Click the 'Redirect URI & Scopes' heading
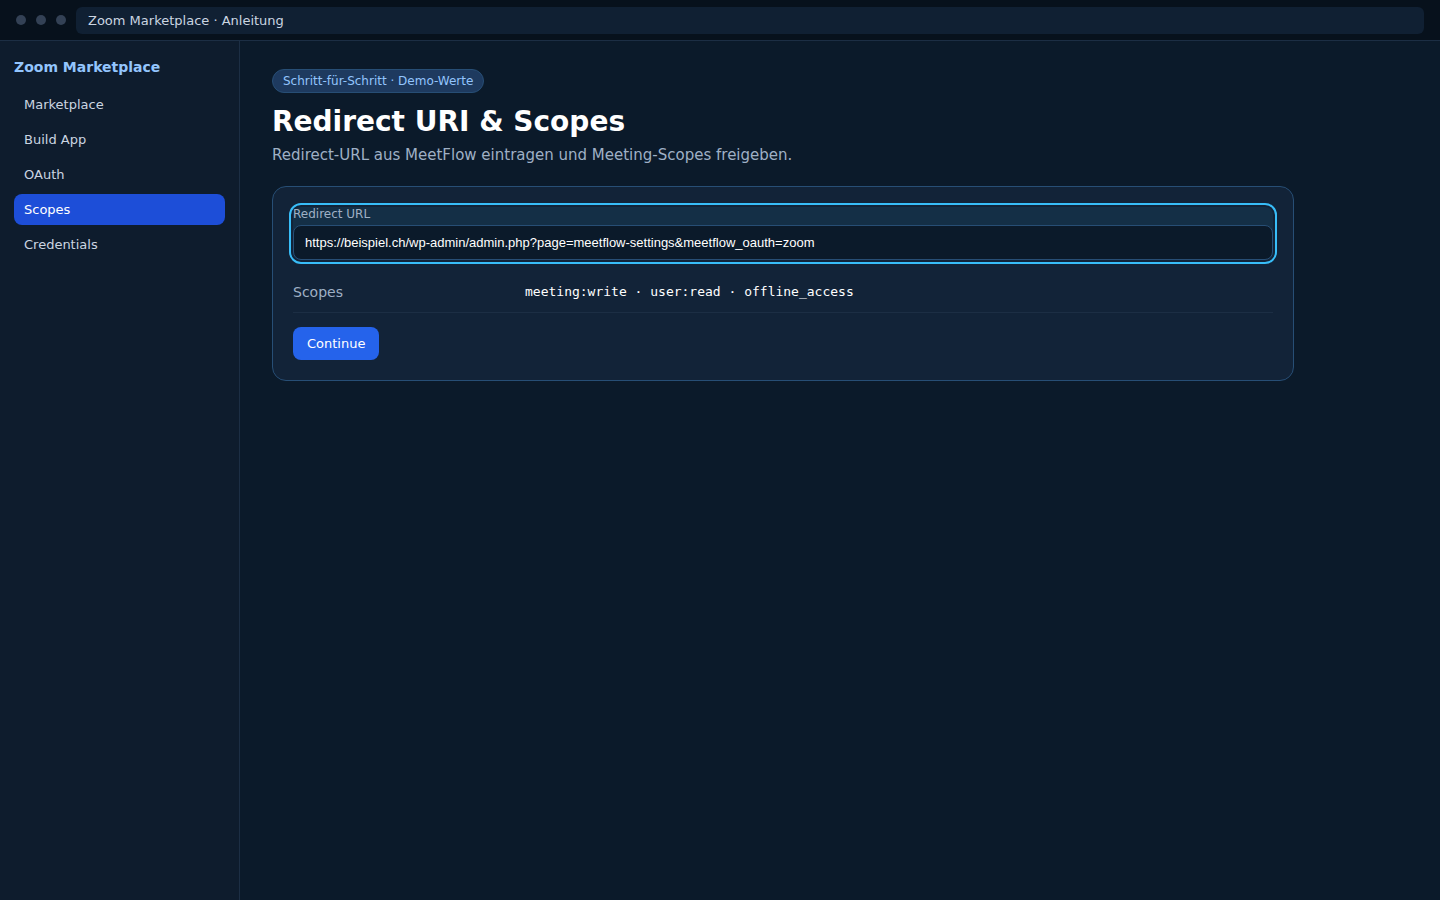The image size is (1440, 900). 448,121
